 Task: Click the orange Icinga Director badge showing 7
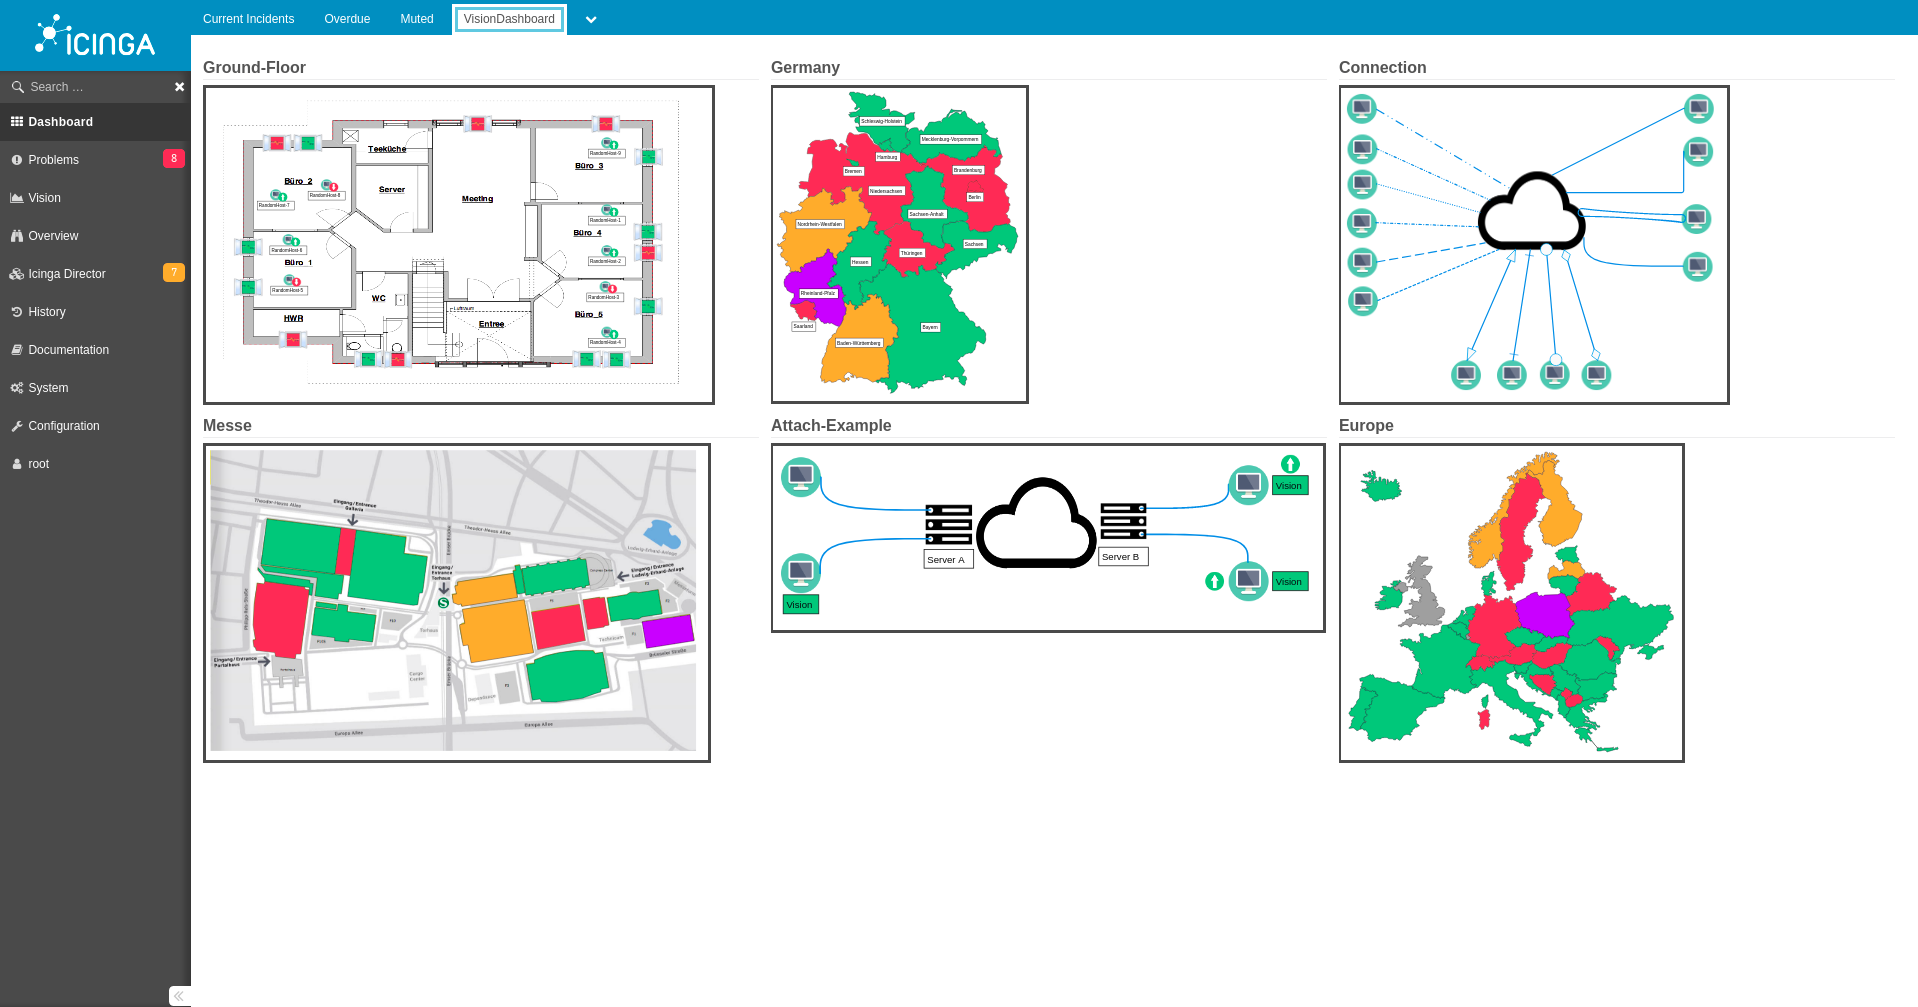pyautogui.click(x=174, y=272)
